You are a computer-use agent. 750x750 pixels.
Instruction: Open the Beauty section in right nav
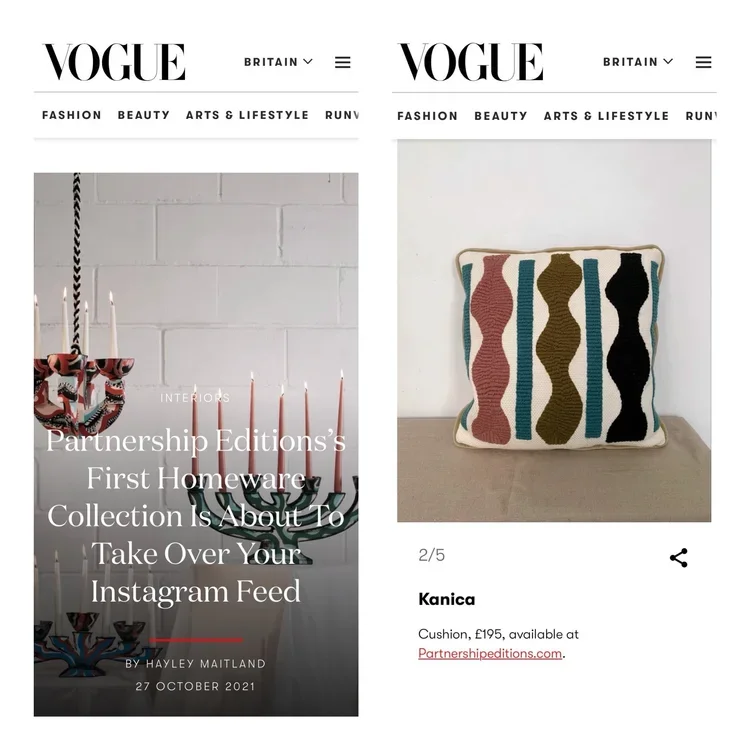[x=501, y=116]
